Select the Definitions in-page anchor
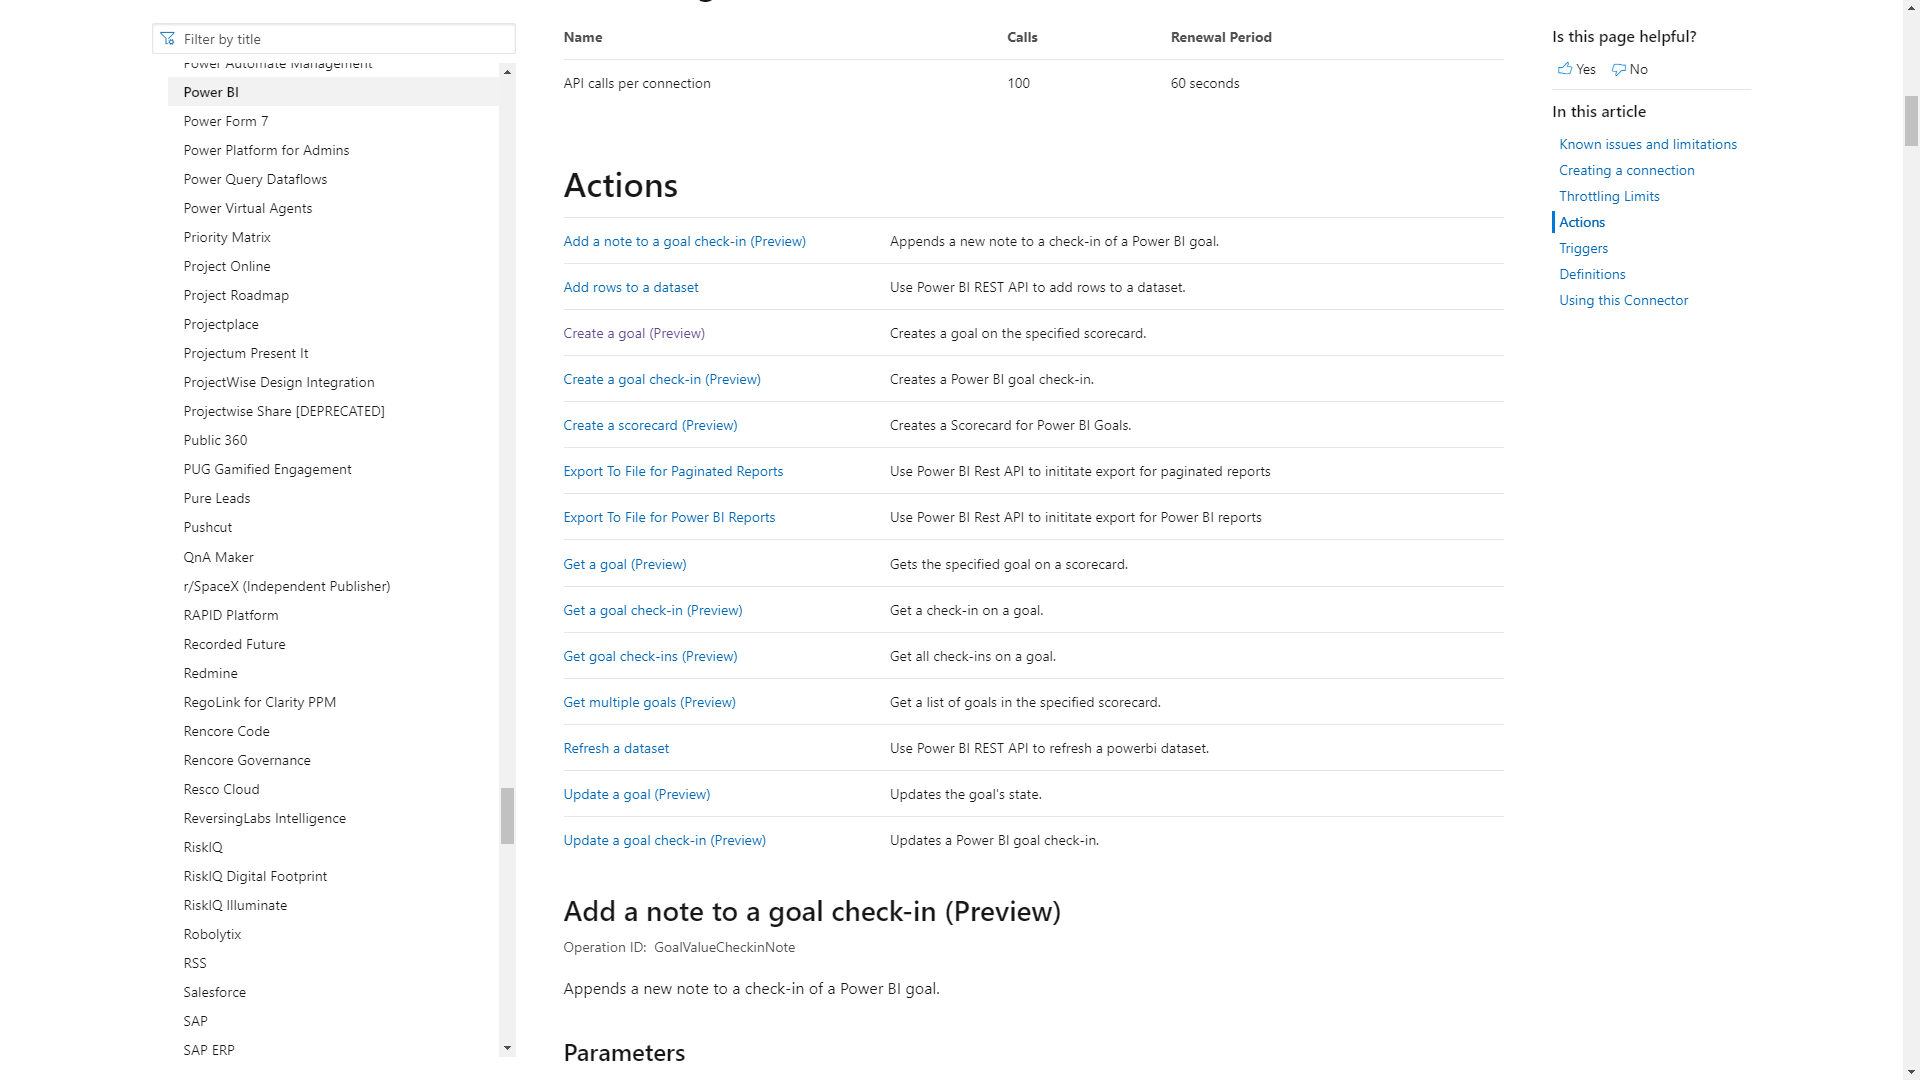Image resolution: width=1920 pixels, height=1080 pixels. (x=1592, y=273)
